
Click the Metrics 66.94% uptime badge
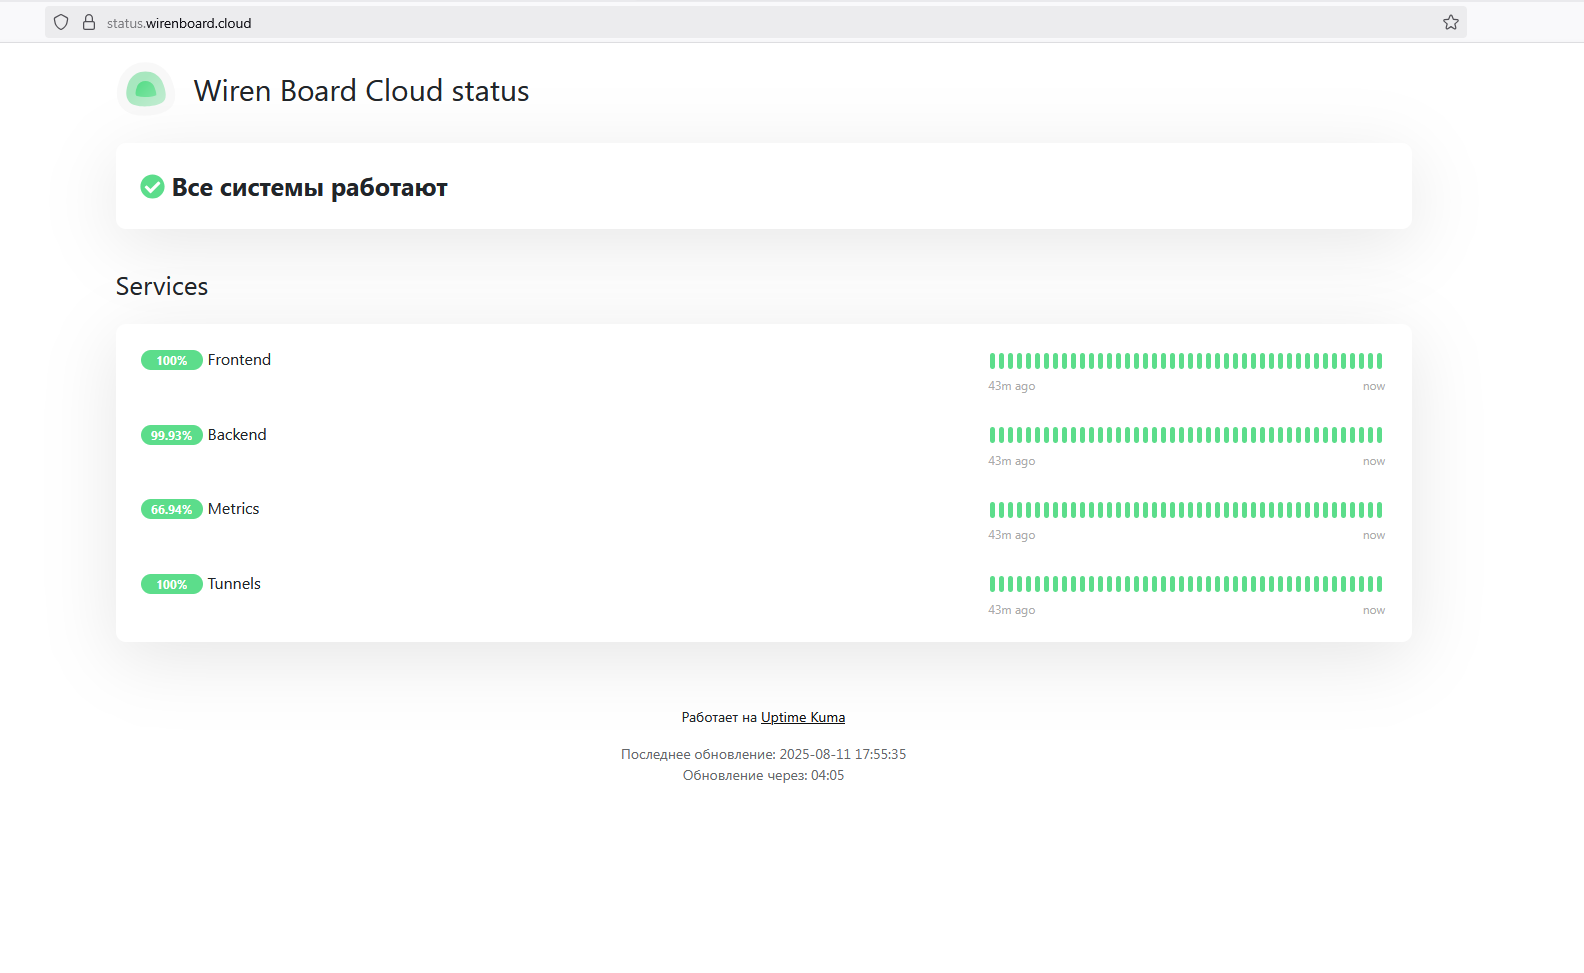click(x=172, y=509)
